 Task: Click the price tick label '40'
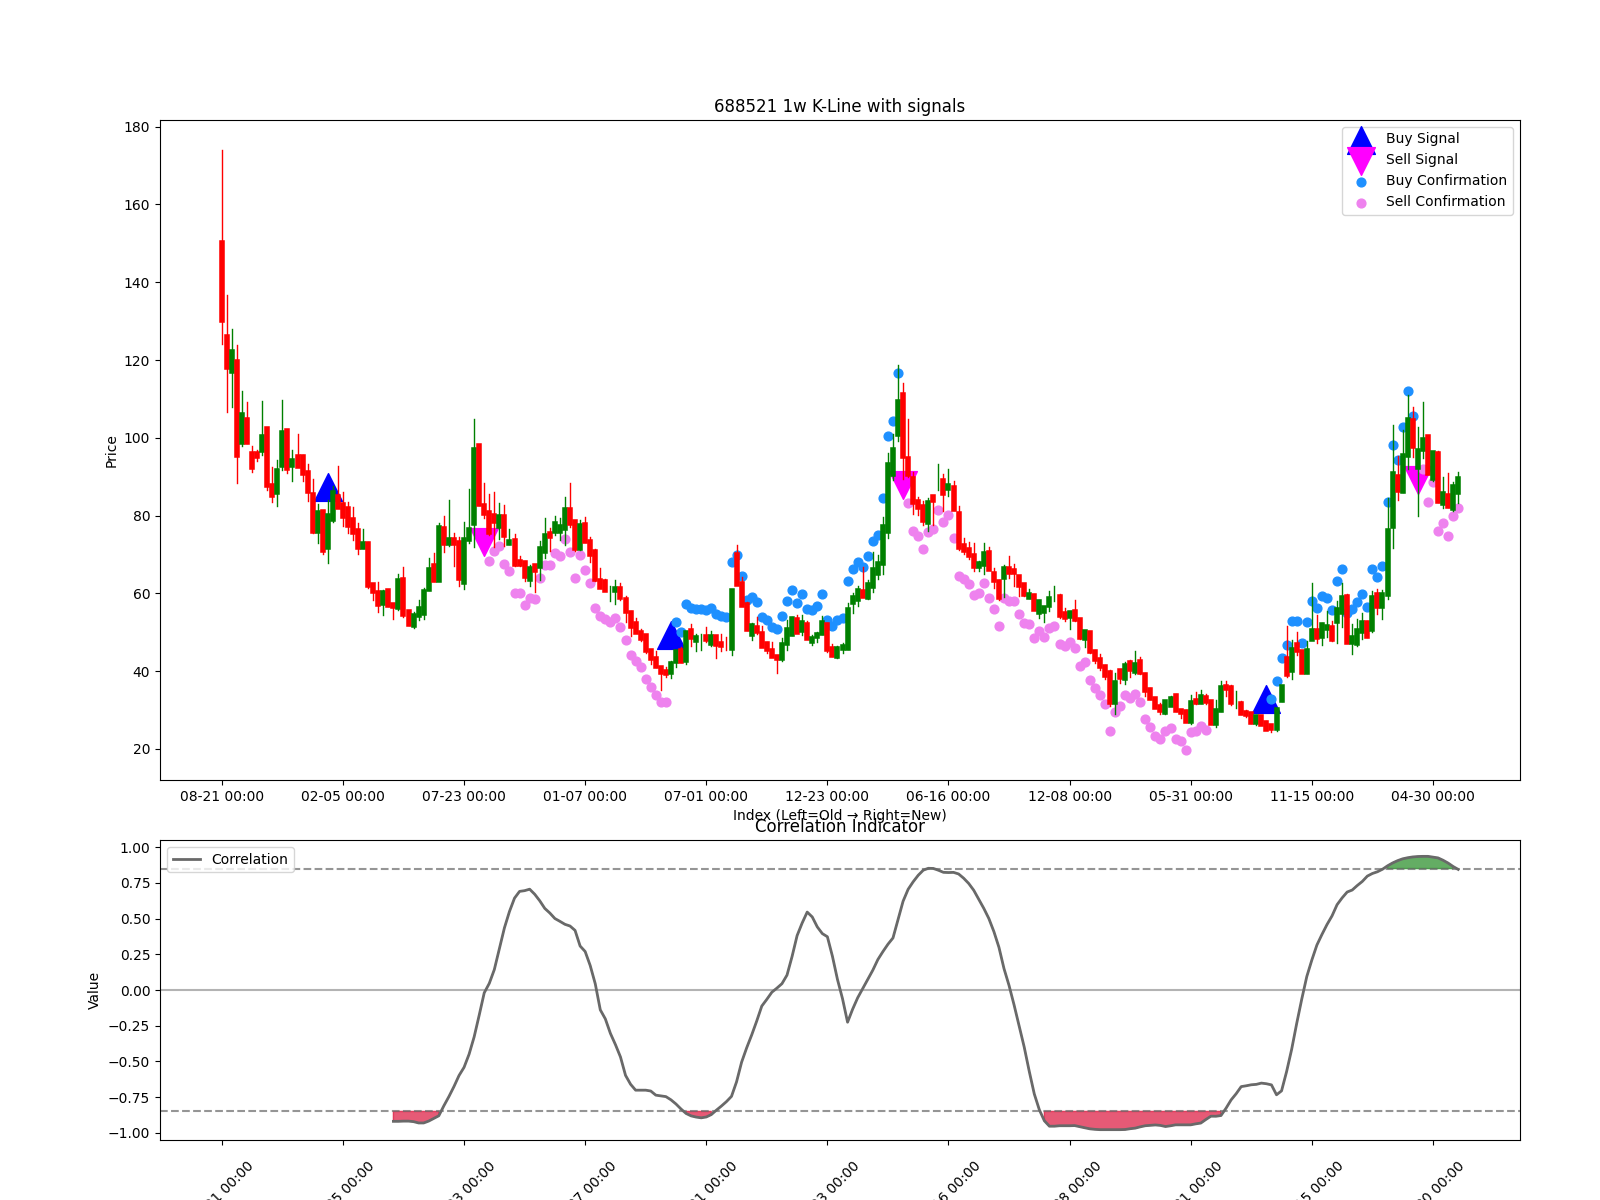pyautogui.click(x=141, y=672)
